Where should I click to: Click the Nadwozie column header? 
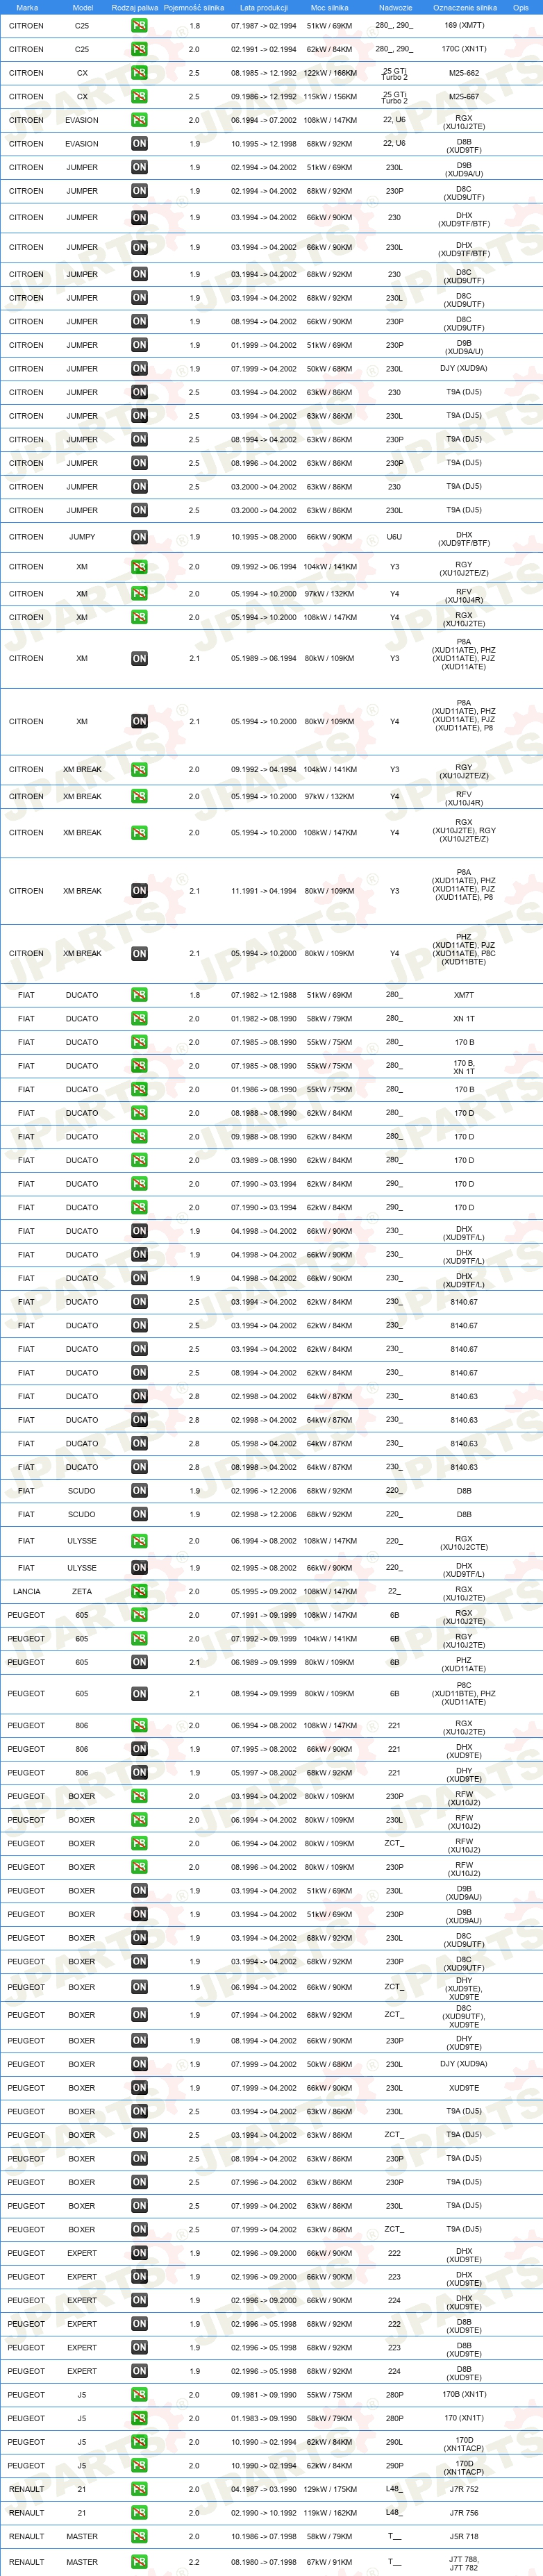(x=395, y=7)
